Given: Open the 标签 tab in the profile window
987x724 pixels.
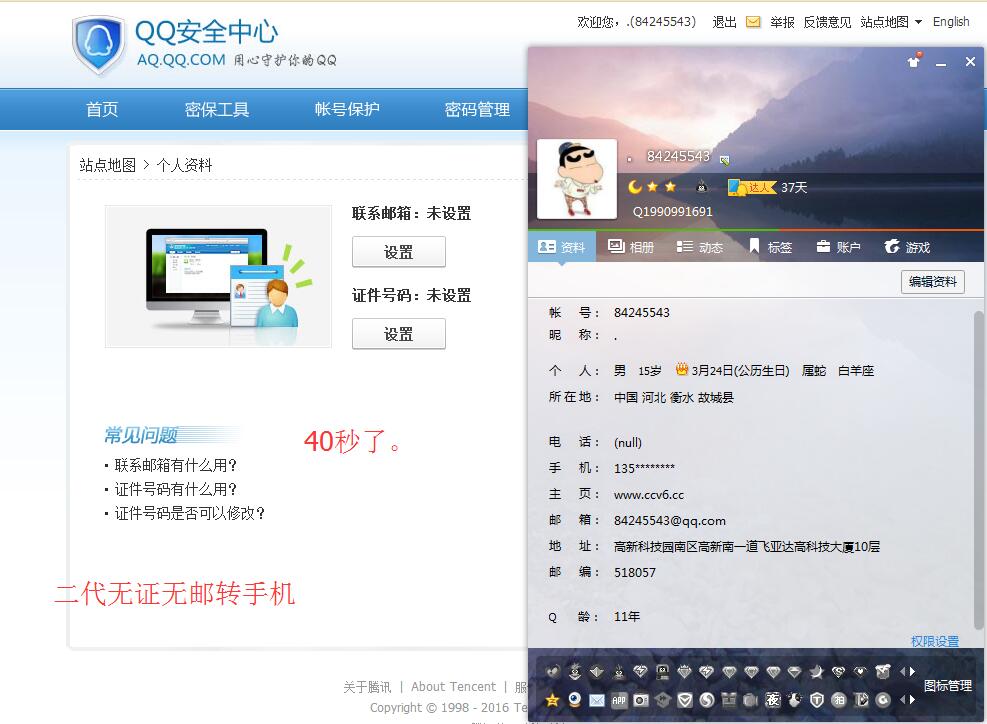Looking at the screenshot, I should pyautogui.click(x=770, y=247).
